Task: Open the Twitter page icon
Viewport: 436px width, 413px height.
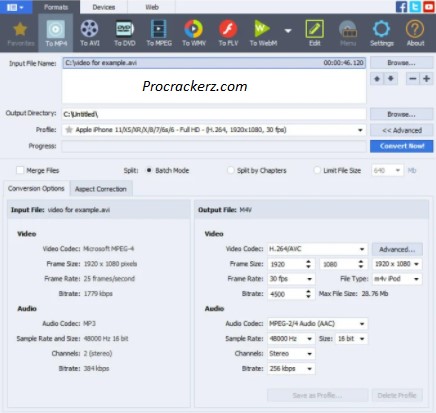Action: point(415,7)
